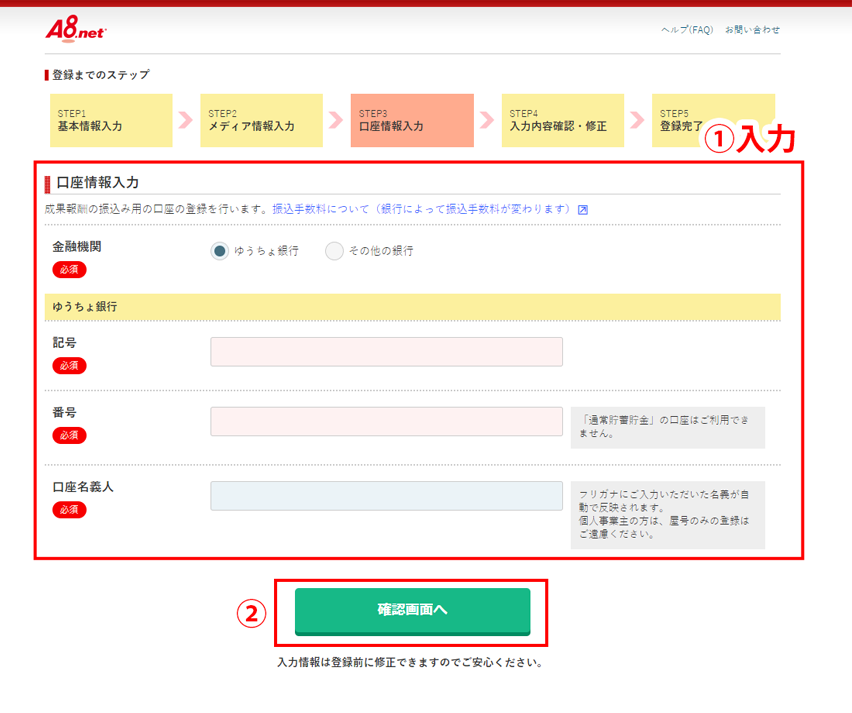Go to STEP2 メディア情報入力

[x=261, y=121]
